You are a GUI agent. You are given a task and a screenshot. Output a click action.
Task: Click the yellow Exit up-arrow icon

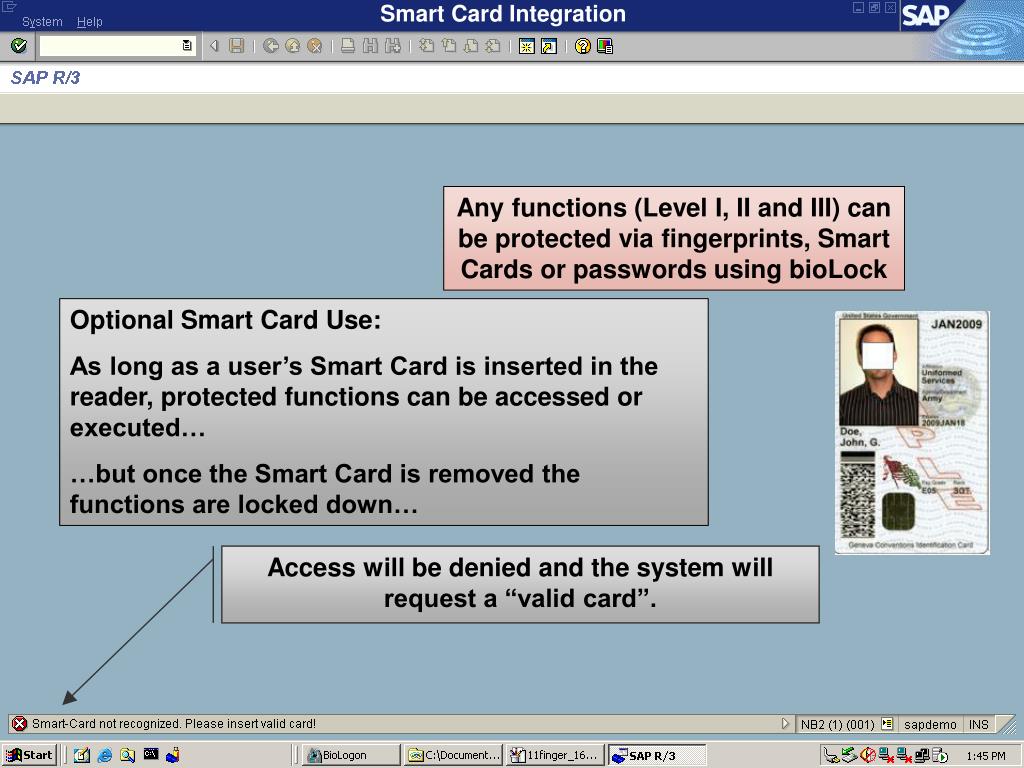click(293, 46)
